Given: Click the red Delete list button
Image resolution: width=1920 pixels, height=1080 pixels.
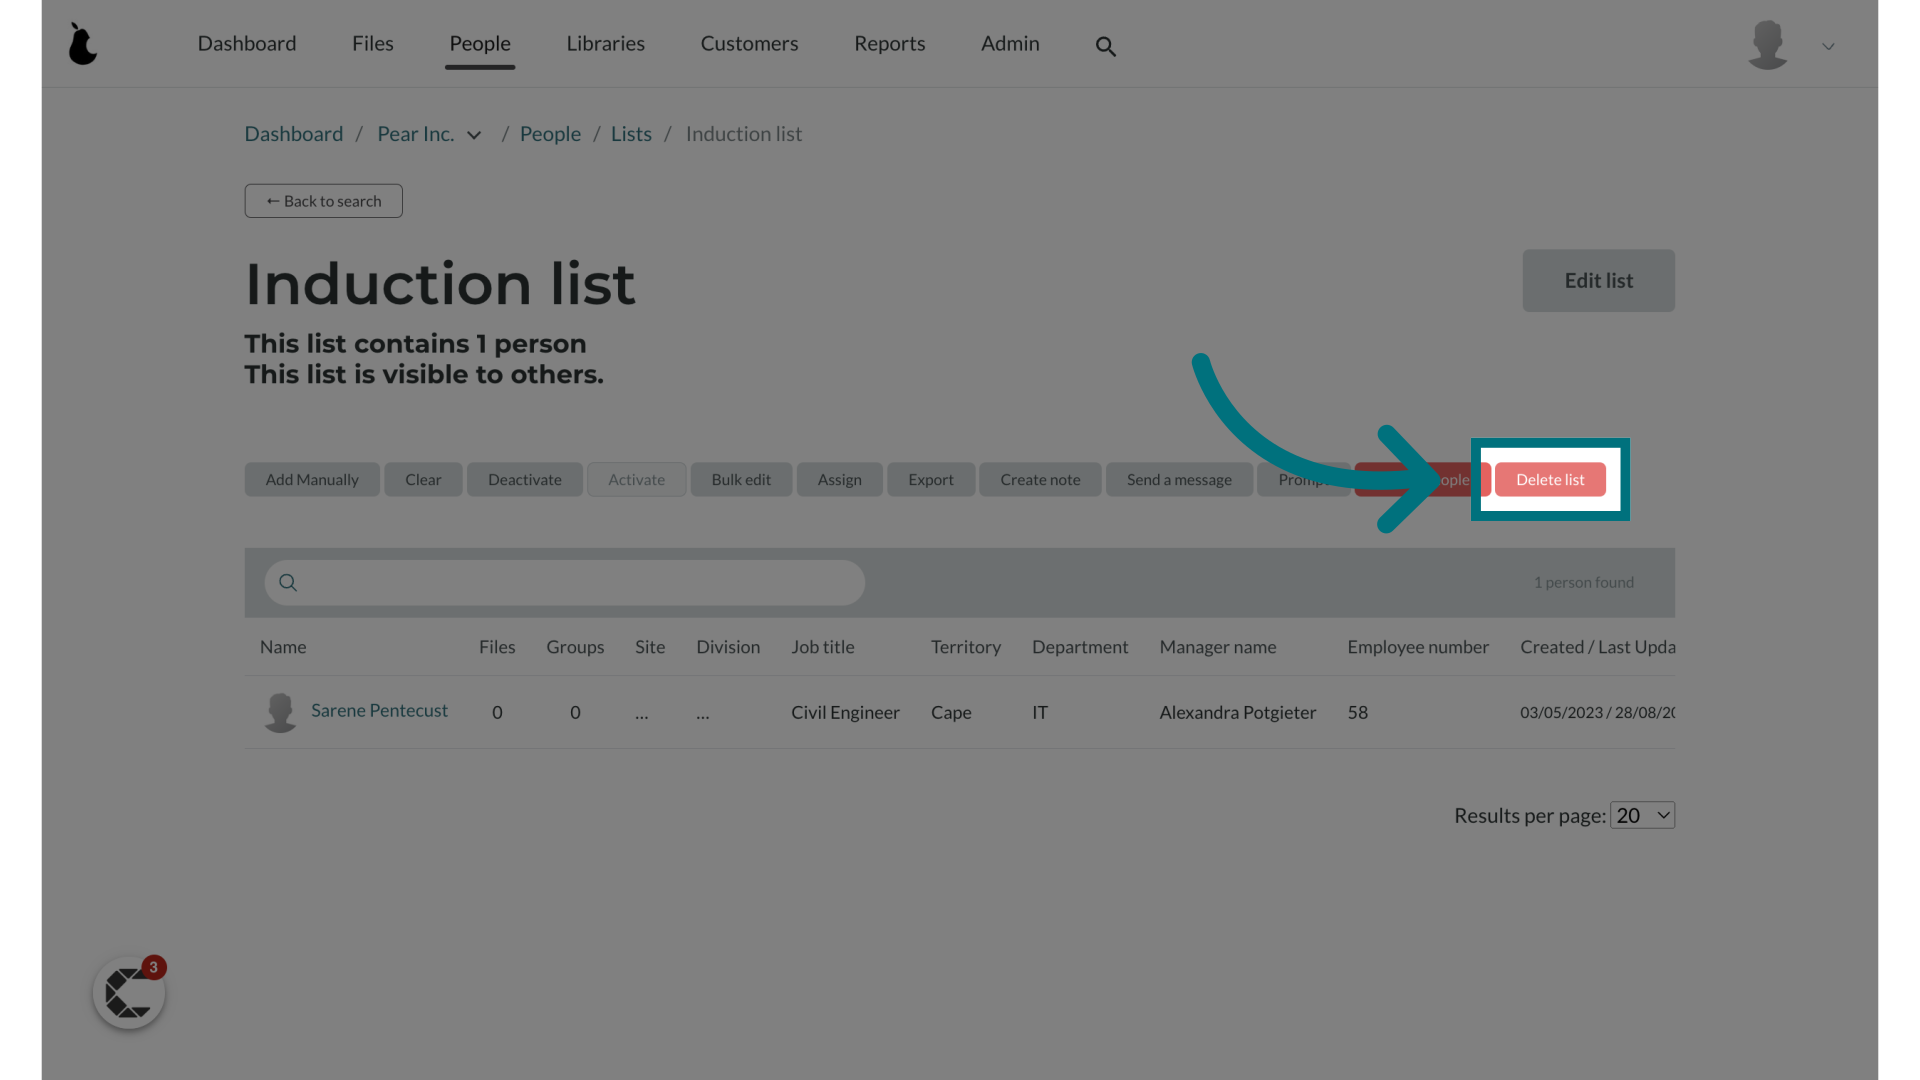Looking at the screenshot, I should (x=1550, y=480).
